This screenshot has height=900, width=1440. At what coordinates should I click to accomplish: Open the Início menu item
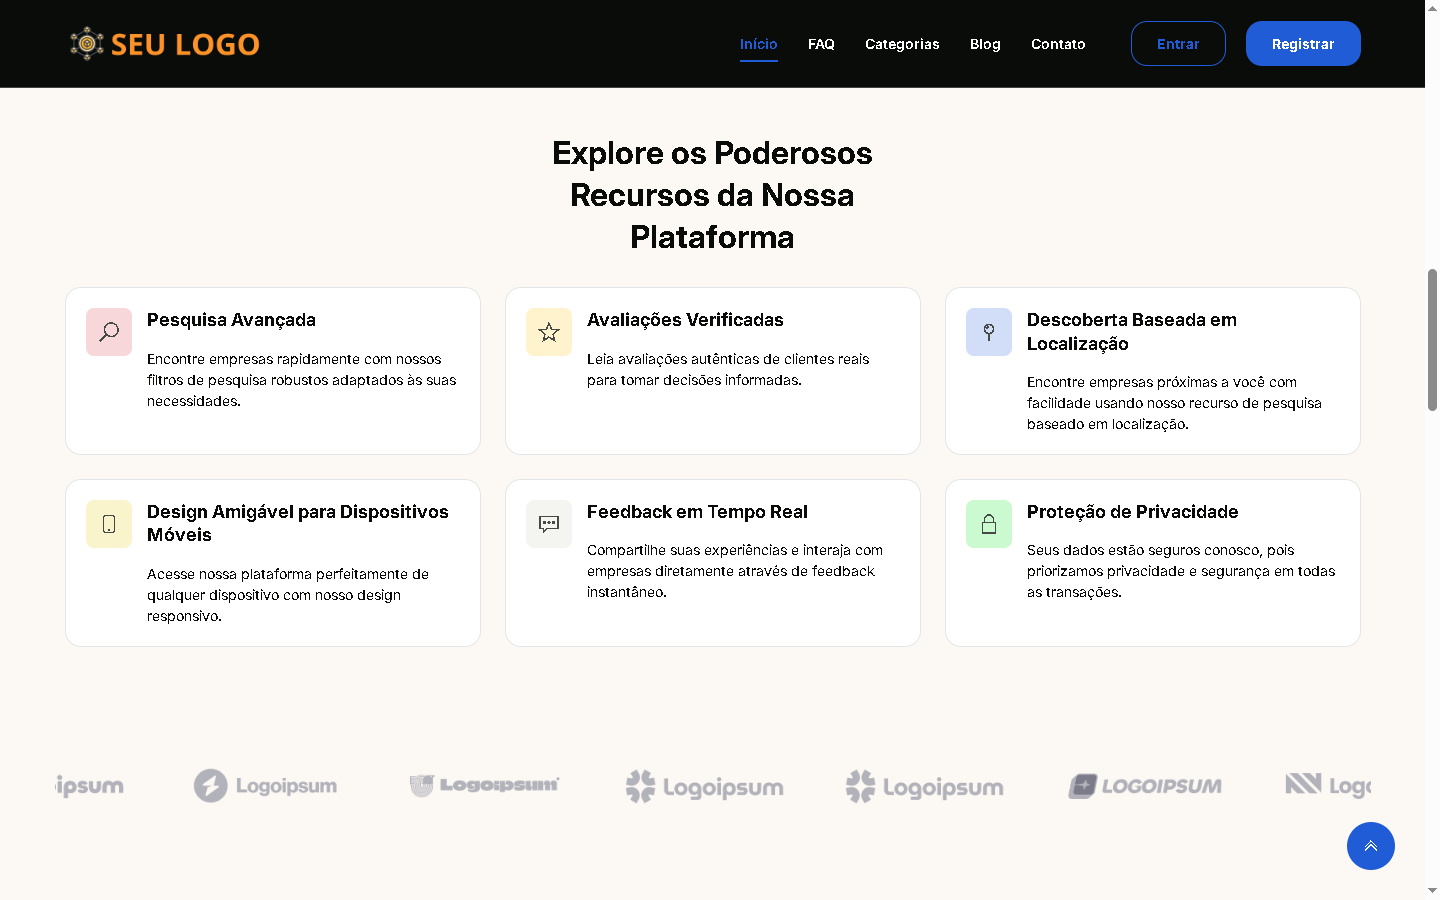pos(758,44)
